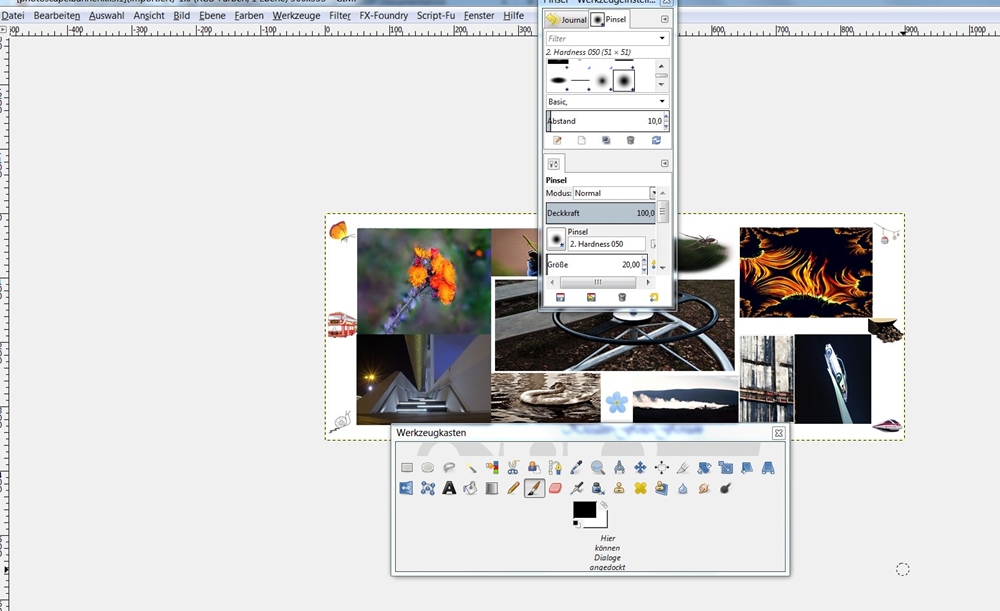Select the Blend gradient tool
This screenshot has width=1000, height=611.
[492, 489]
